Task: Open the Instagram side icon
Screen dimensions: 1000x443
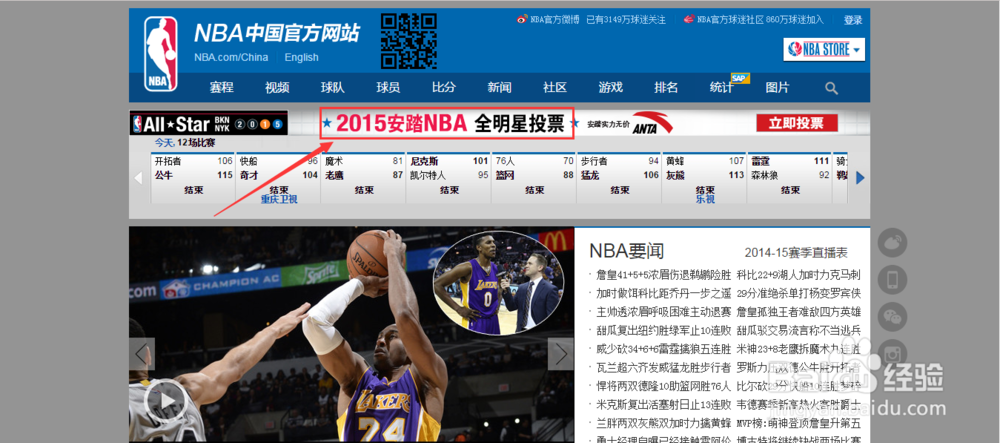Action: 893,353
